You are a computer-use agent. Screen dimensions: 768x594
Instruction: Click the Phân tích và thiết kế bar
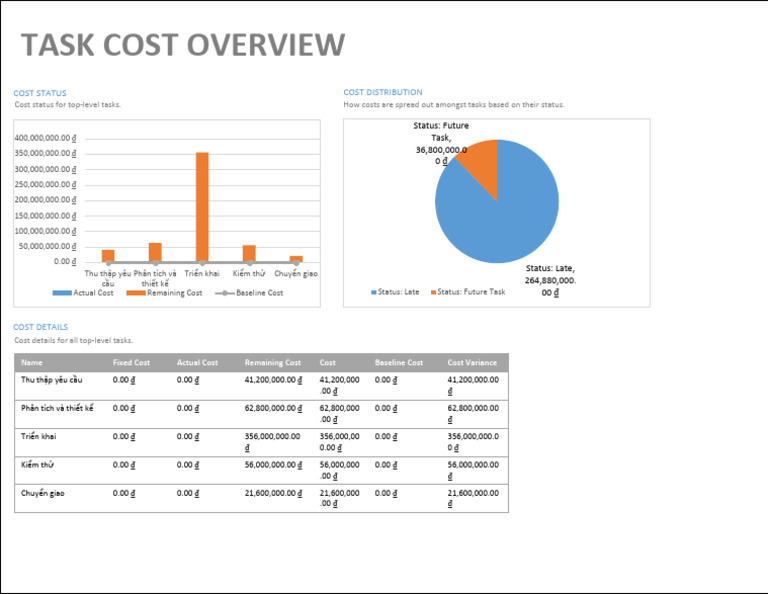[x=155, y=252]
